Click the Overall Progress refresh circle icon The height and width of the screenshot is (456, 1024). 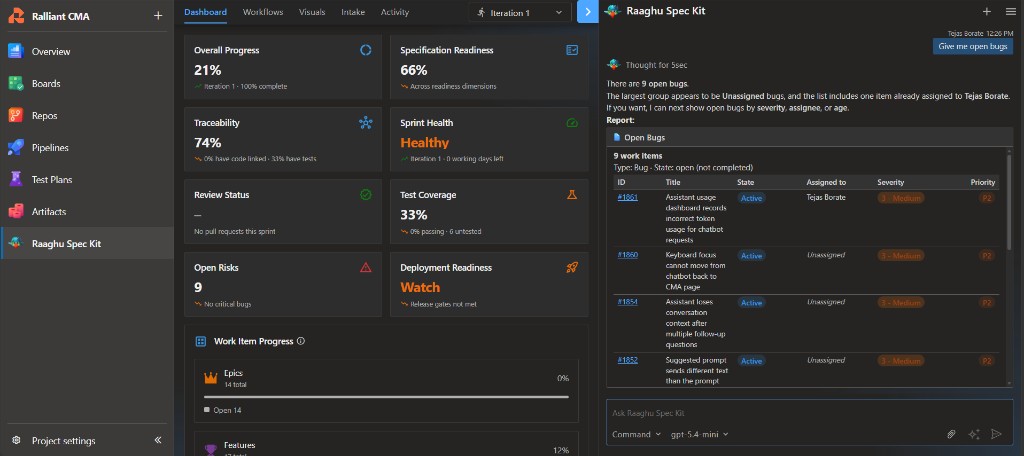pos(366,50)
